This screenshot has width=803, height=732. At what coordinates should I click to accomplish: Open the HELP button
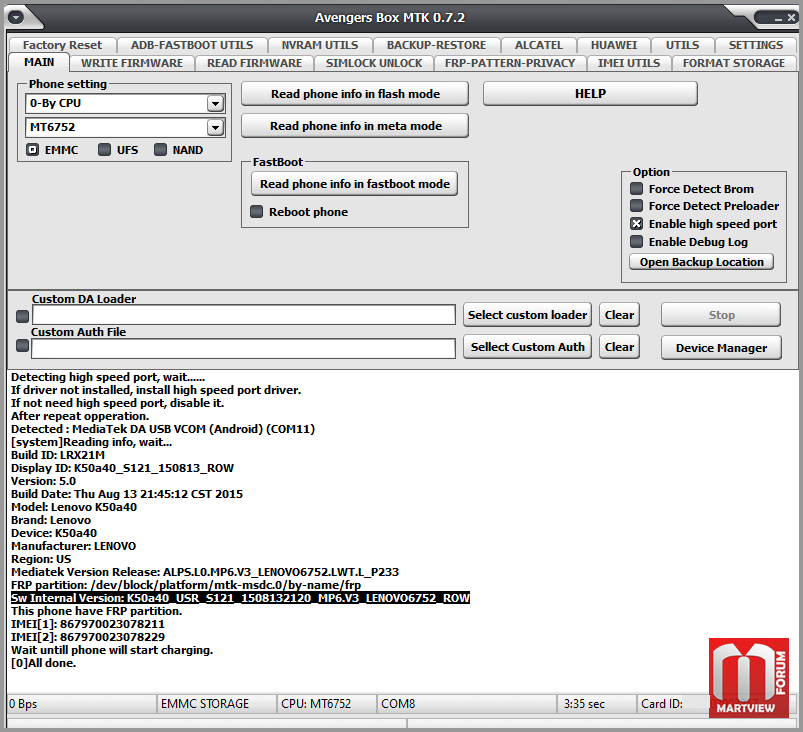[x=590, y=94]
